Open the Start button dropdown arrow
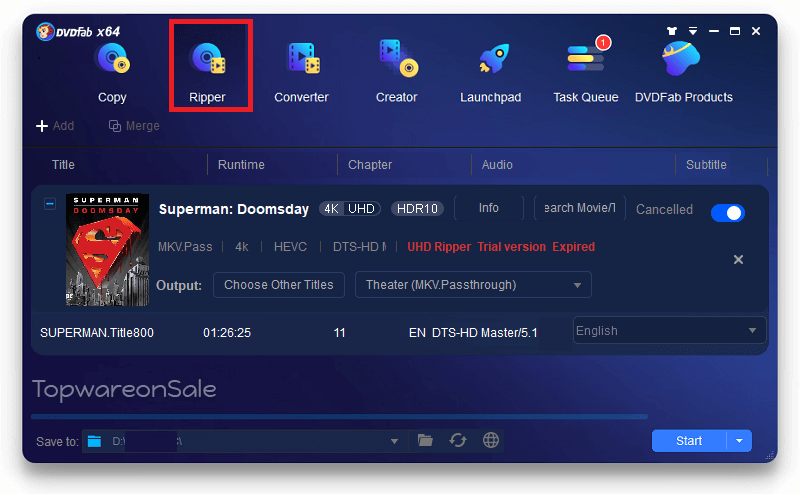This screenshot has width=800, height=494. coord(739,441)
